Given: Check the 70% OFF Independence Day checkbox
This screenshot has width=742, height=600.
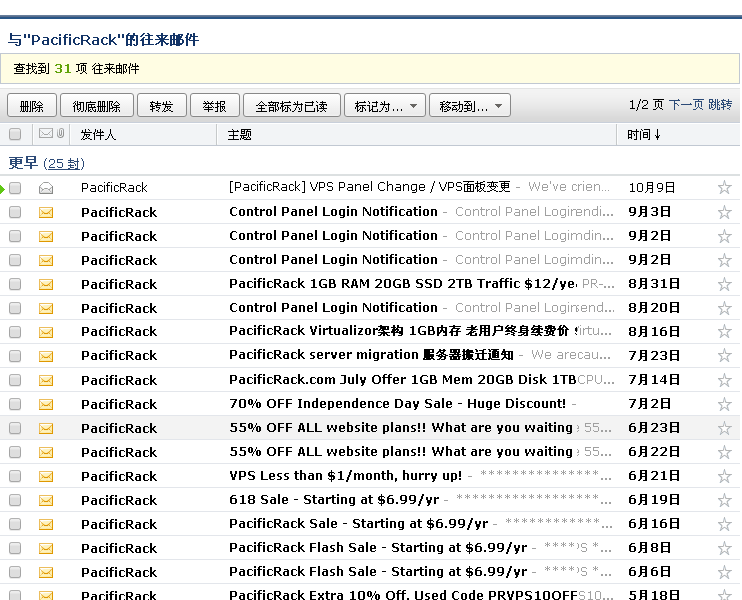Looking at the screenshot, I should pyautogui.click(x=15, y=404).
